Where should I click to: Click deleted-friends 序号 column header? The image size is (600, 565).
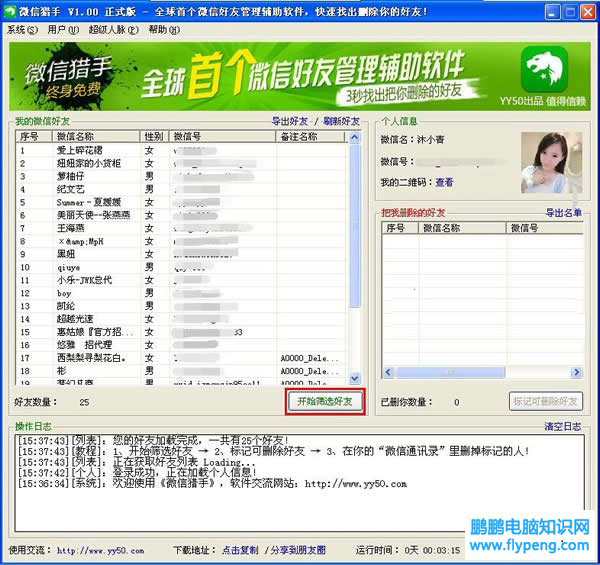400,228
